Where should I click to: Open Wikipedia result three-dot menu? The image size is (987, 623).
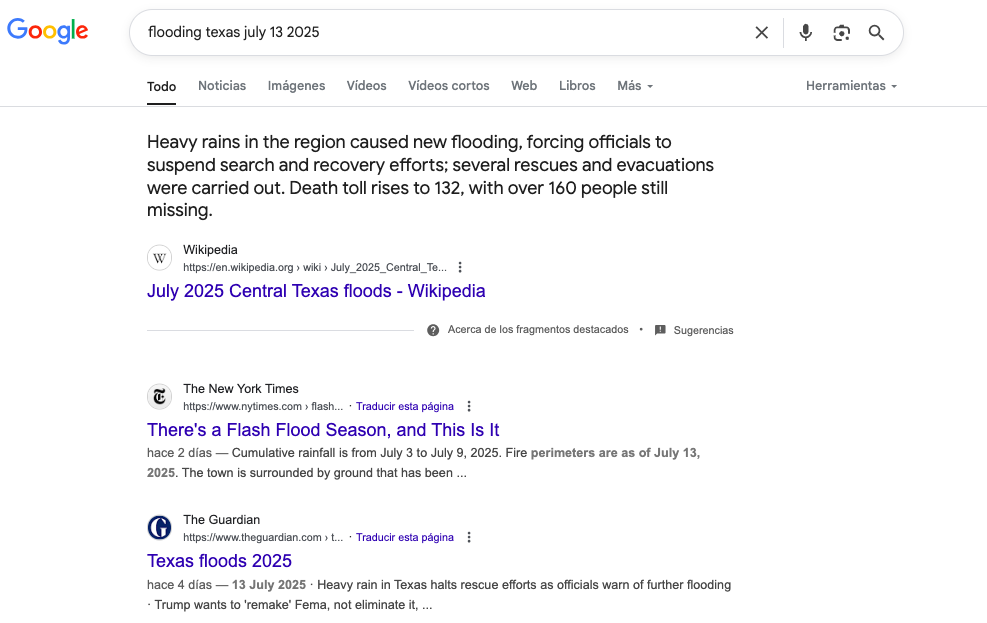(x=460, y=267)
